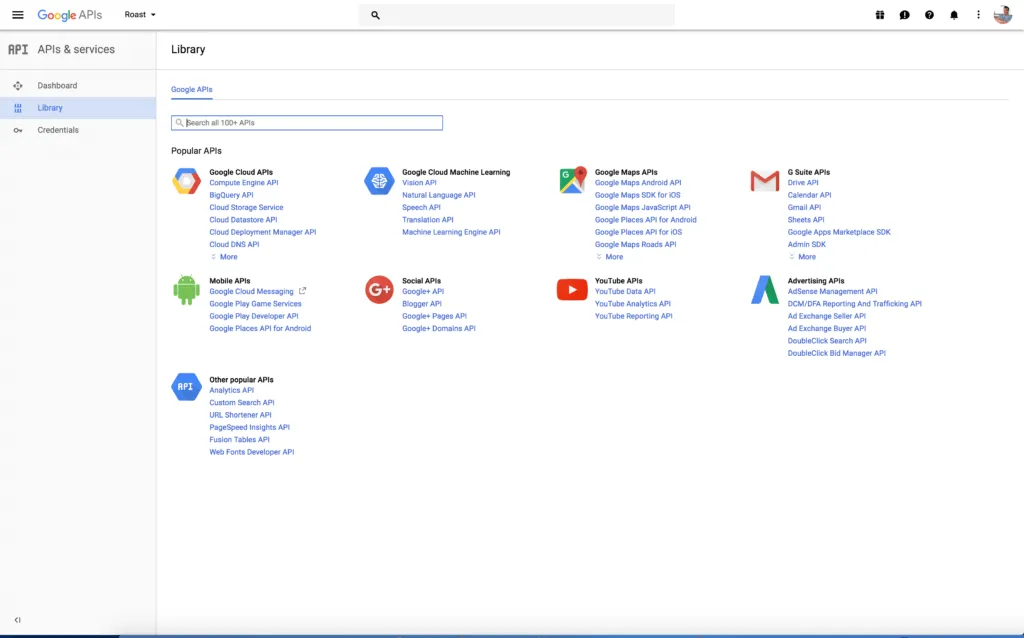Open the Sheets API link
The width and height of the screenshot is (1024, 638).
click(806, 220)
